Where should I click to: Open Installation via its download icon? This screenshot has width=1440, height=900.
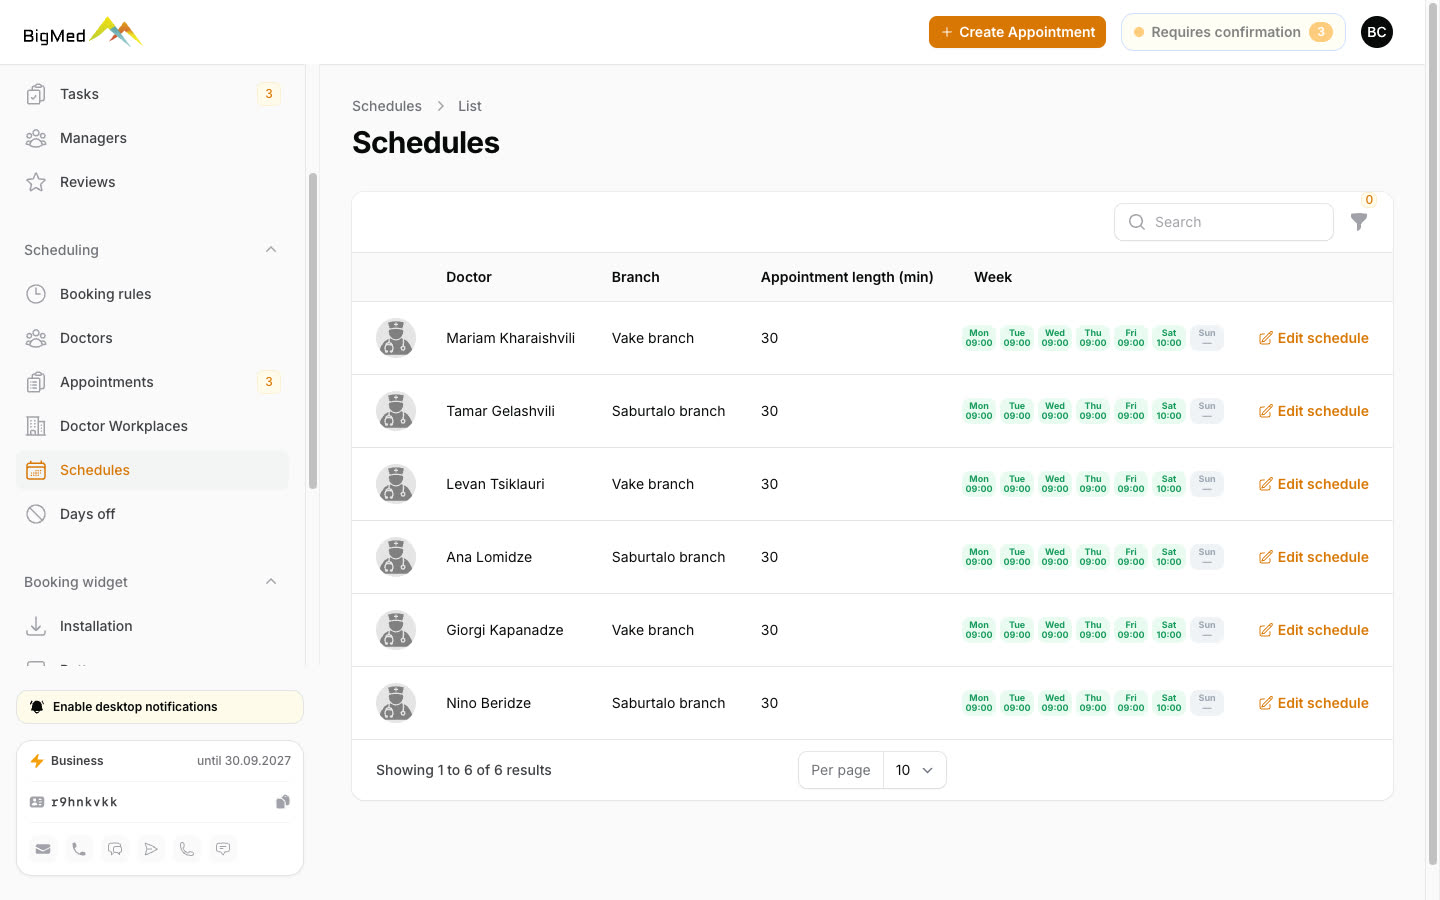[36, 626]
